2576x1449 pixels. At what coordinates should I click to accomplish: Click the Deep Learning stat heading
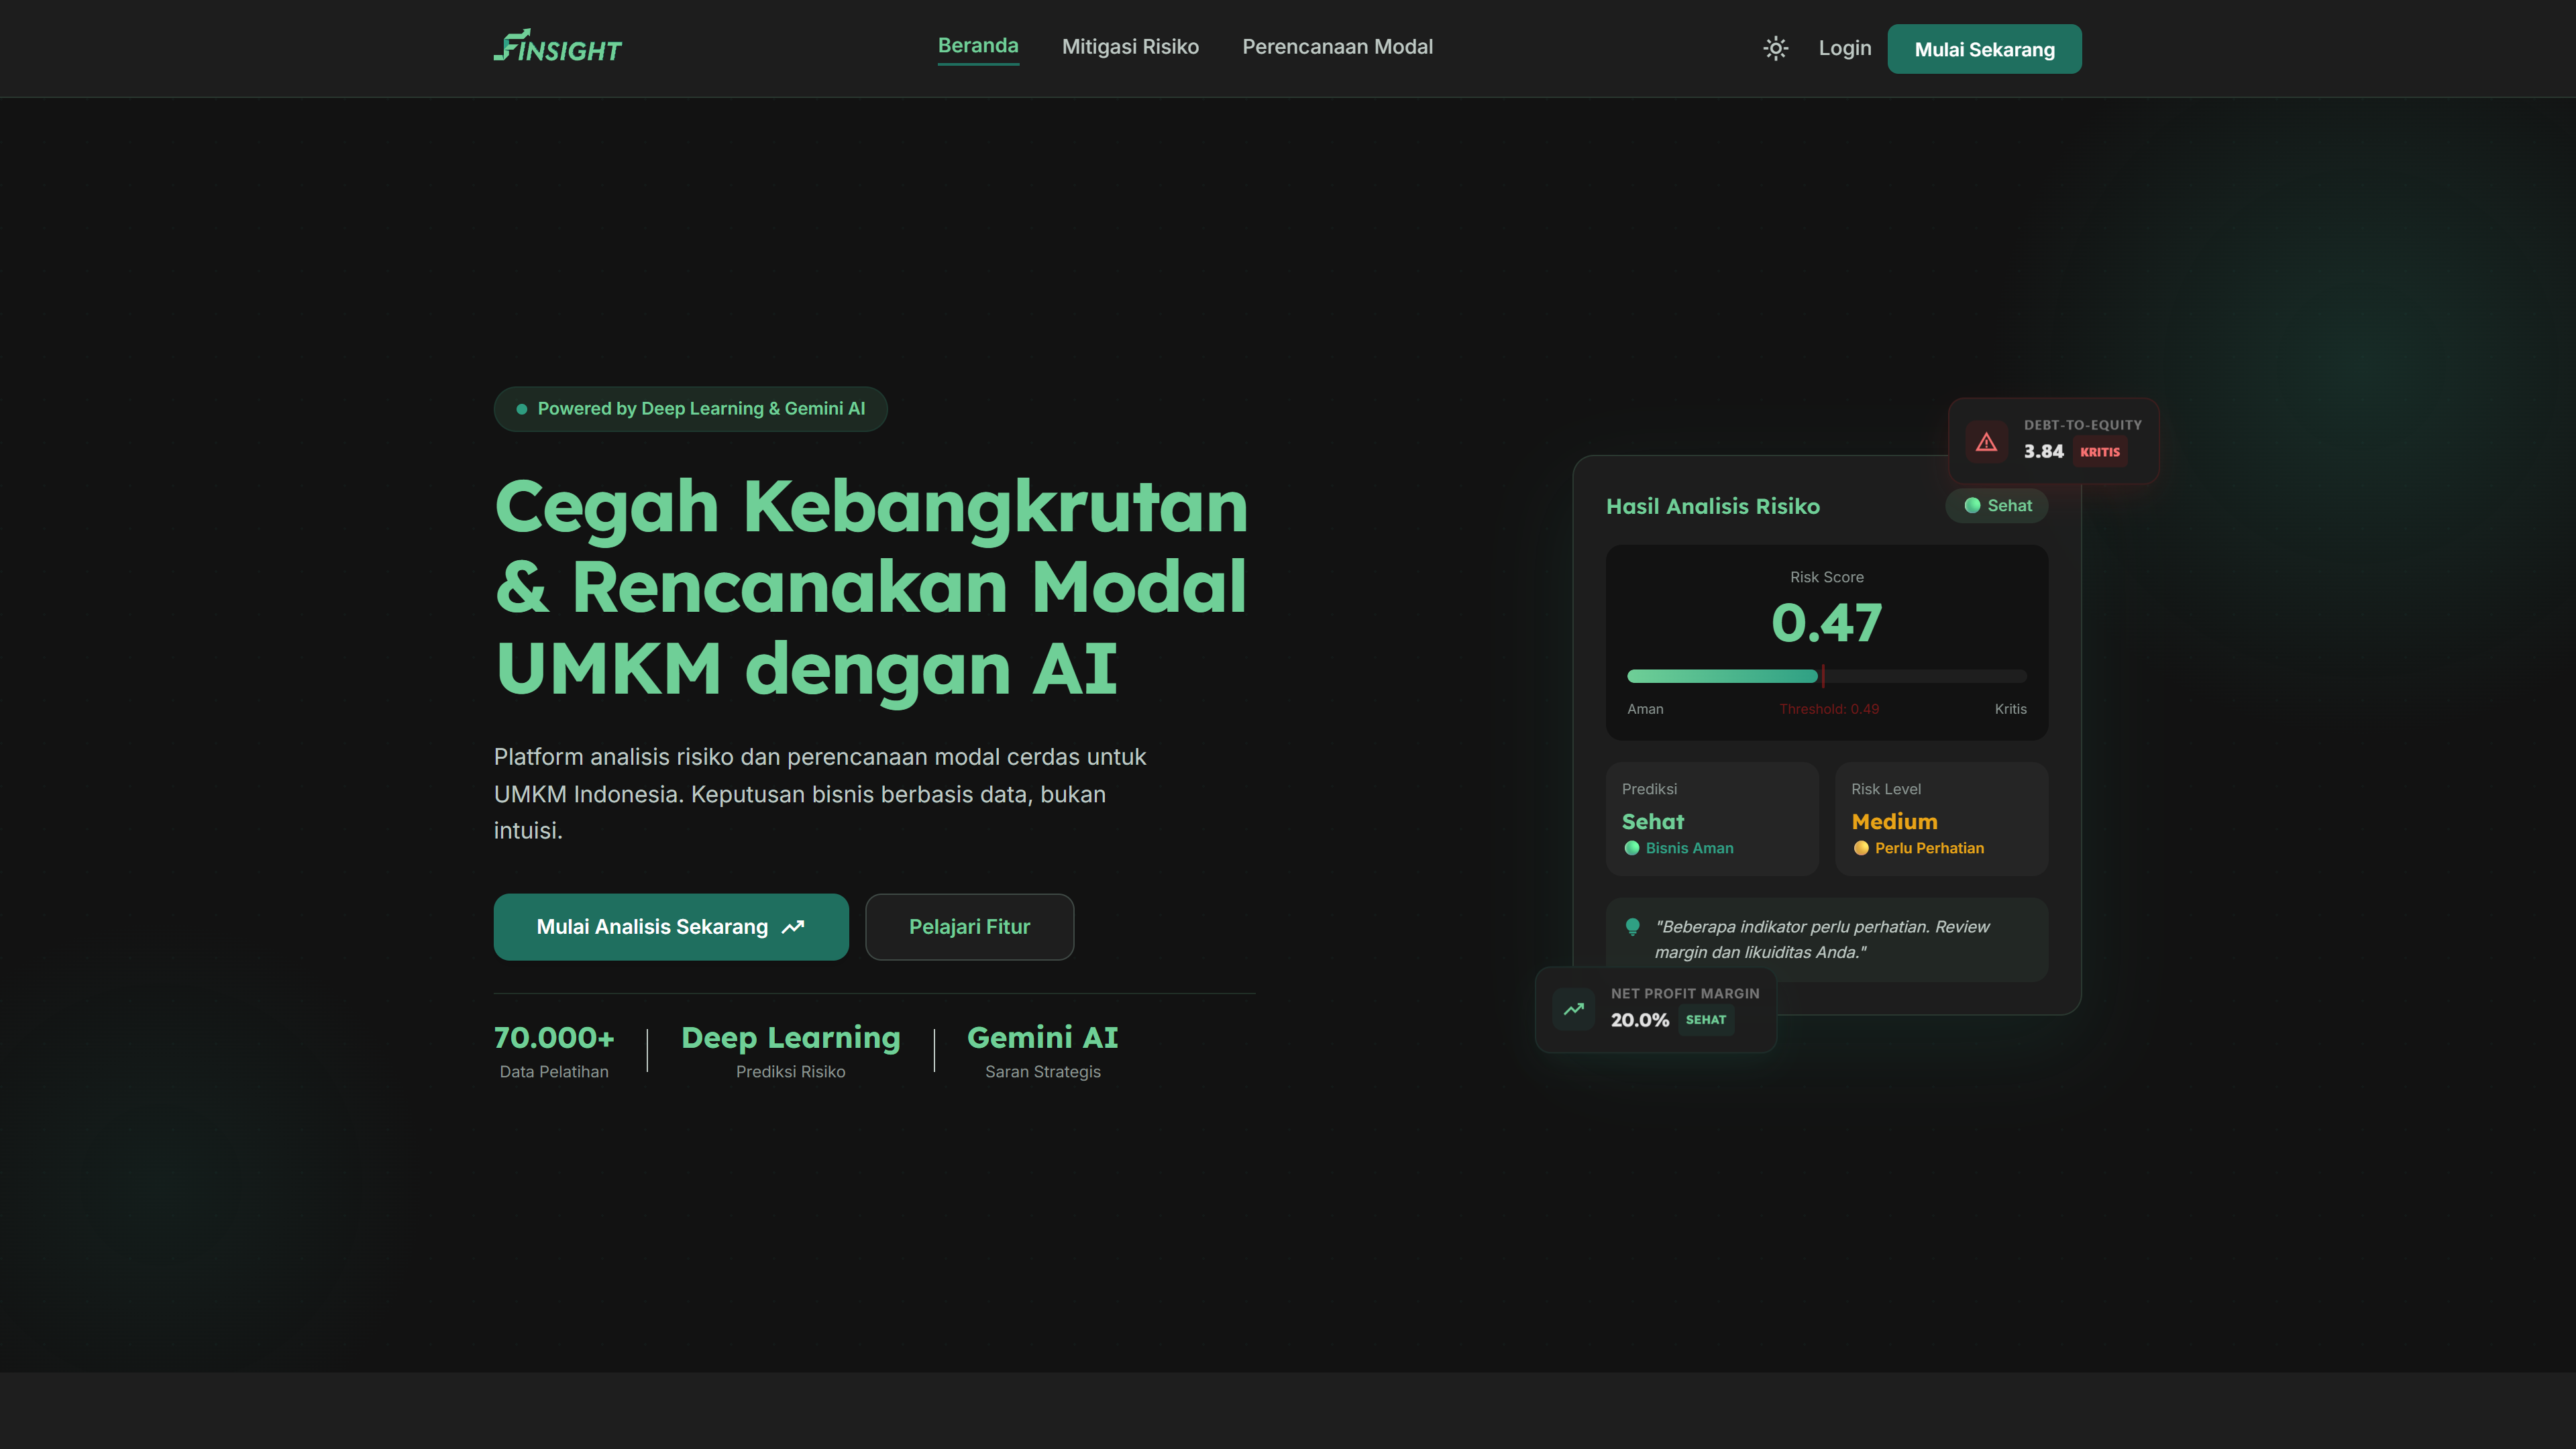(x=790, y=1038)
